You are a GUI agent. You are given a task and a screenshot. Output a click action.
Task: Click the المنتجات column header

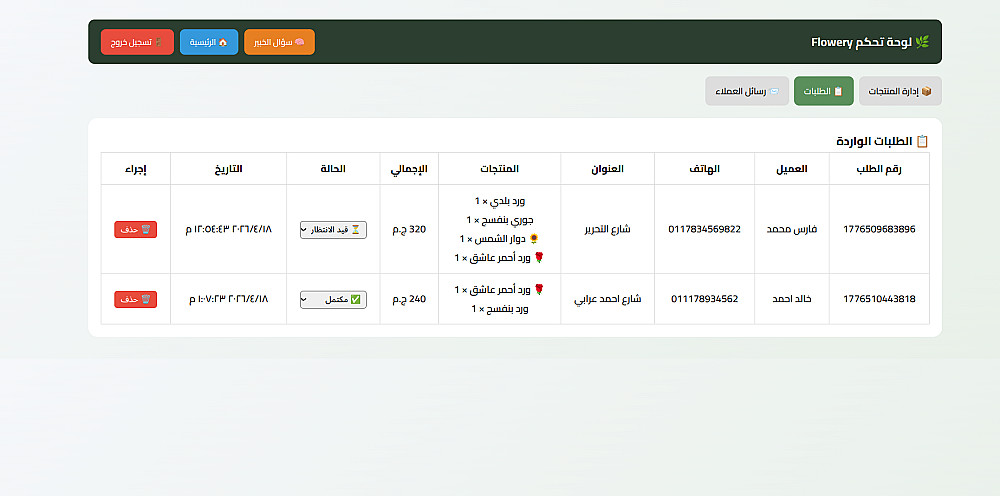click(x=499, y=169)
